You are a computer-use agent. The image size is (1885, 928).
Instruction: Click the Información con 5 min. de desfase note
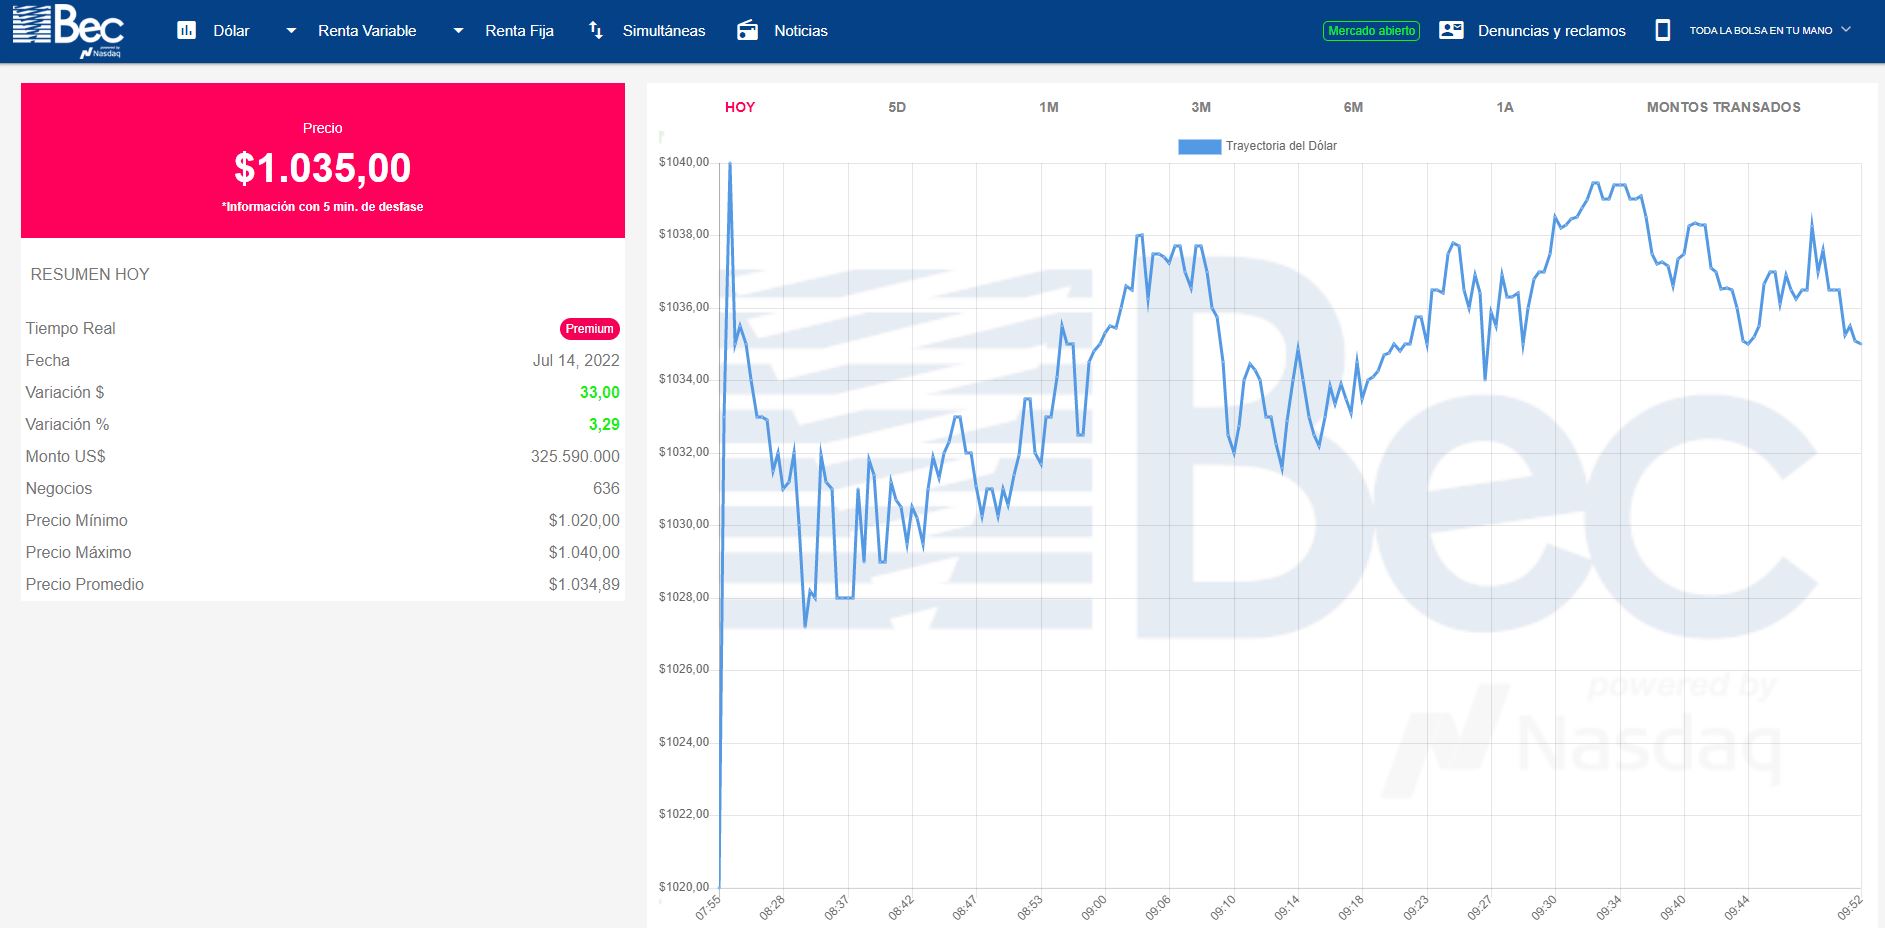pos(323,207)
